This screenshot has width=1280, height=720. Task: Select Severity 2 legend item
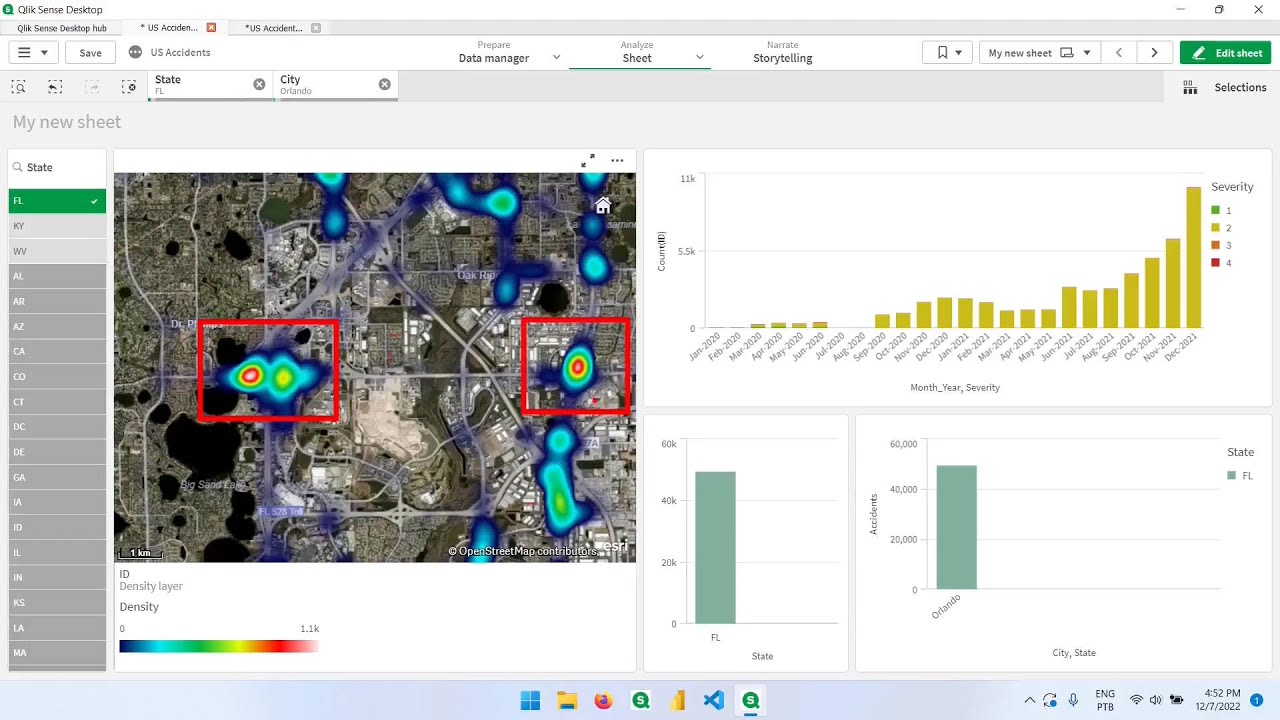click(1221, 228)
